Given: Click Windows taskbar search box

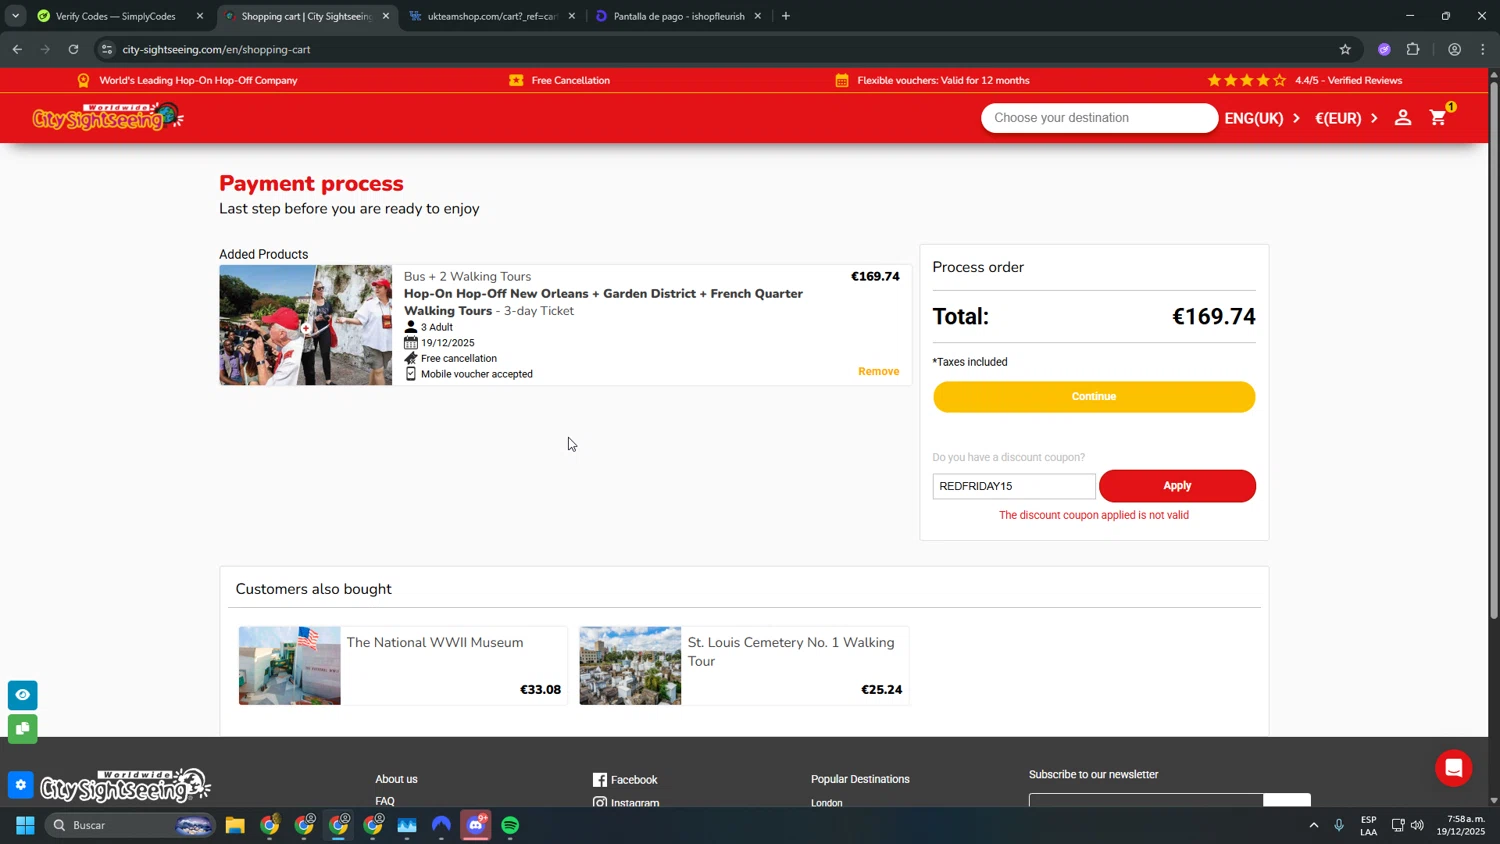Looking at the screenshot, I should (130, 825).
